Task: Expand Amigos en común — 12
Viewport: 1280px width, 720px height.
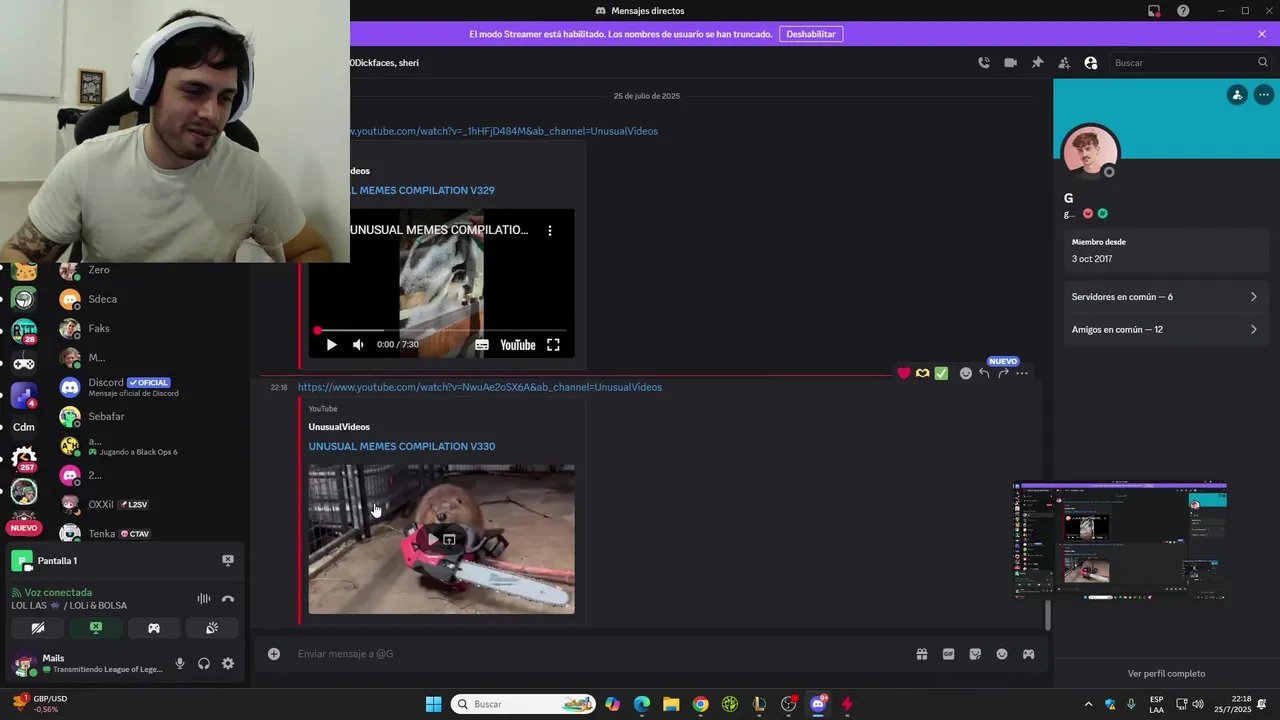Action: coord(1165,329)
